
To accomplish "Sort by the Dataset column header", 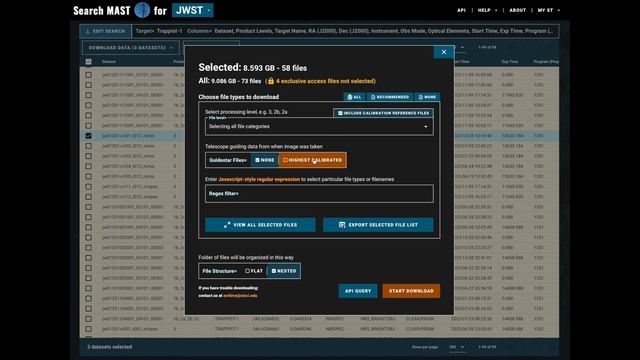I will (109, 62).
